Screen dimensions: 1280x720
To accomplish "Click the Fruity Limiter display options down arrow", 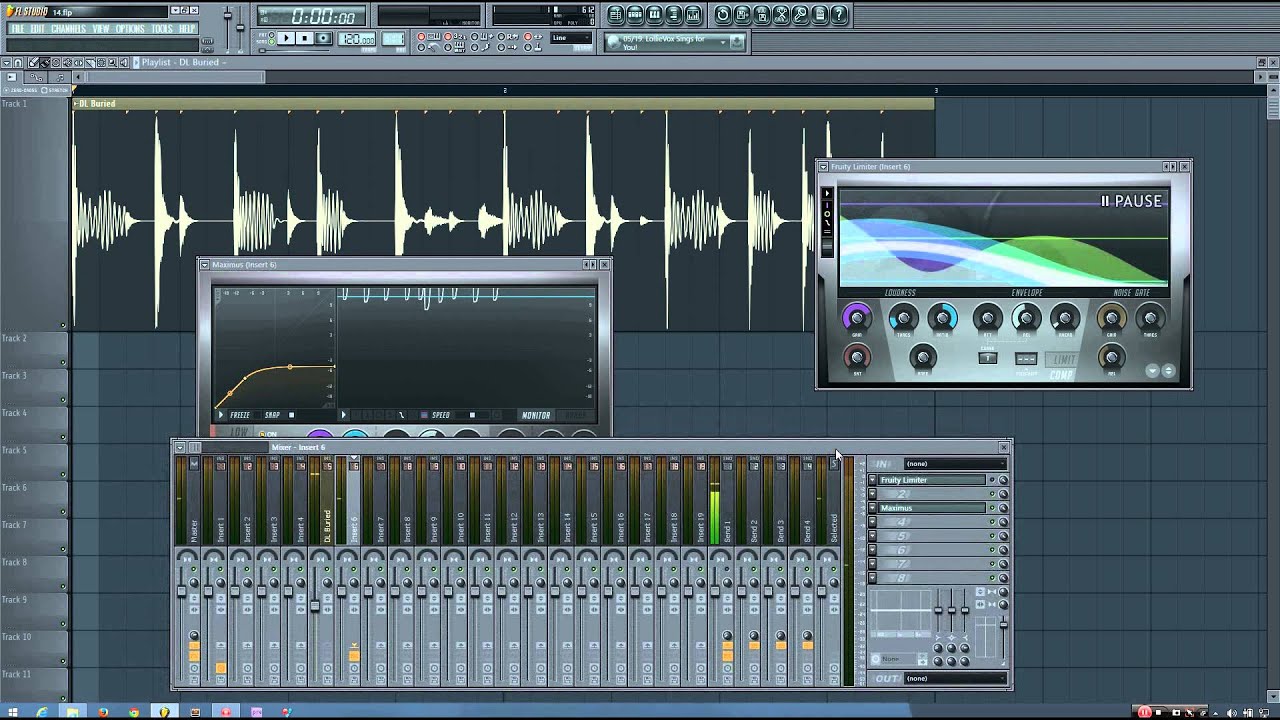I will tap(1152, 371).
